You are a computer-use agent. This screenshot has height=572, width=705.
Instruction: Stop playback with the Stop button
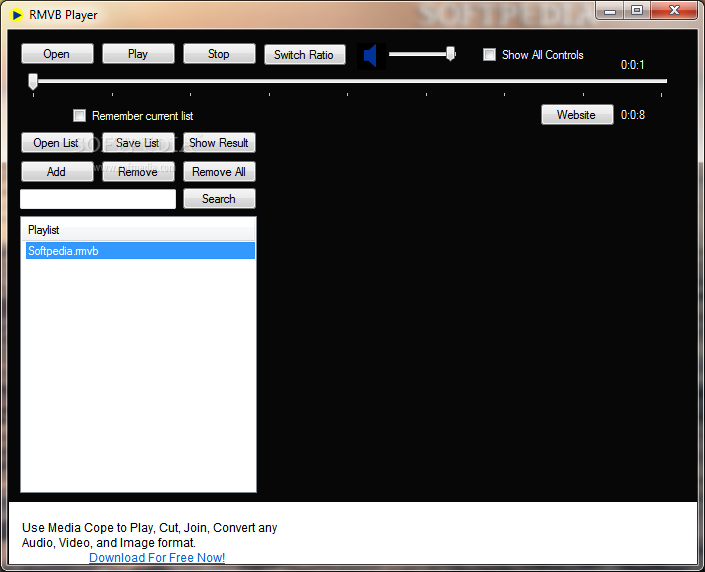(219, 54)
